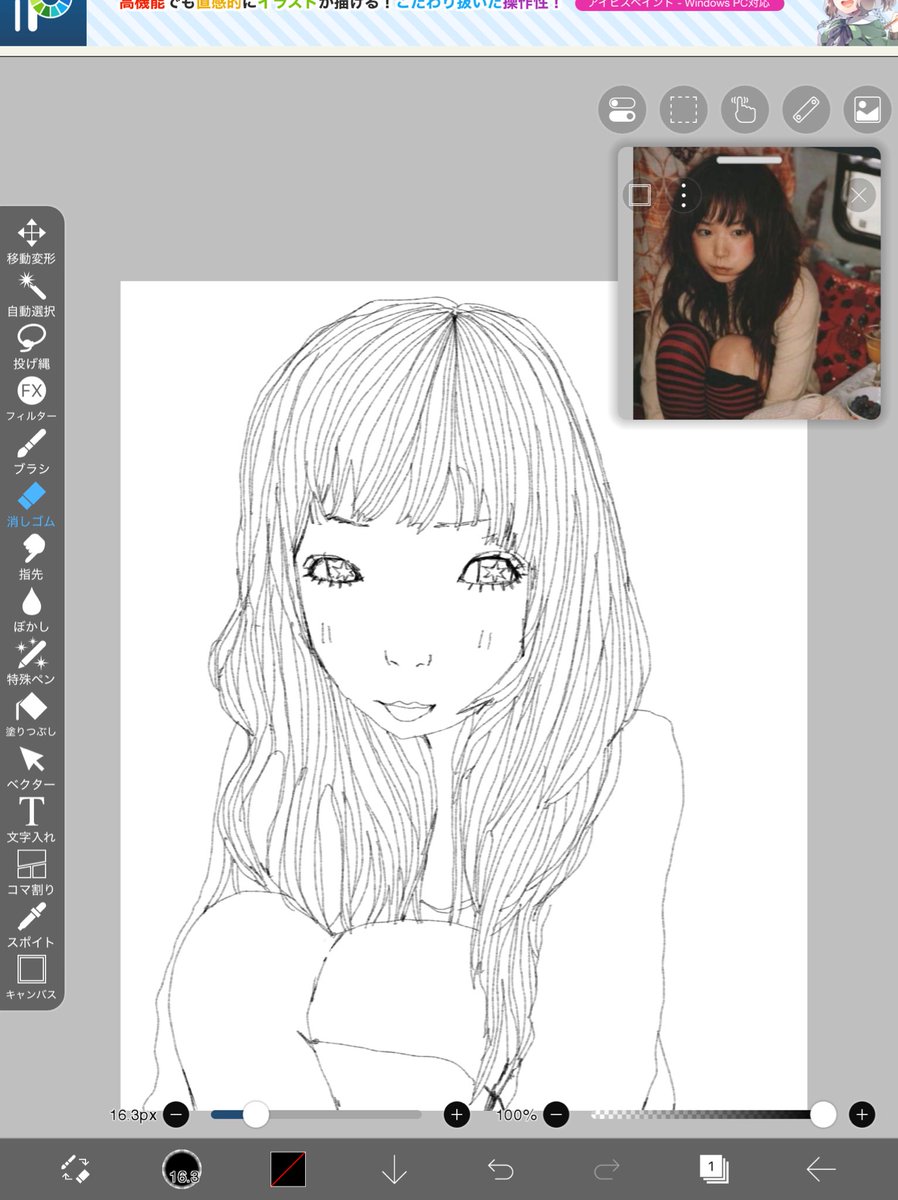The height and width of the screenshot is (1200, 898).
Task: Click the brush thickness slider handle
Action: tap(256, 1114)
